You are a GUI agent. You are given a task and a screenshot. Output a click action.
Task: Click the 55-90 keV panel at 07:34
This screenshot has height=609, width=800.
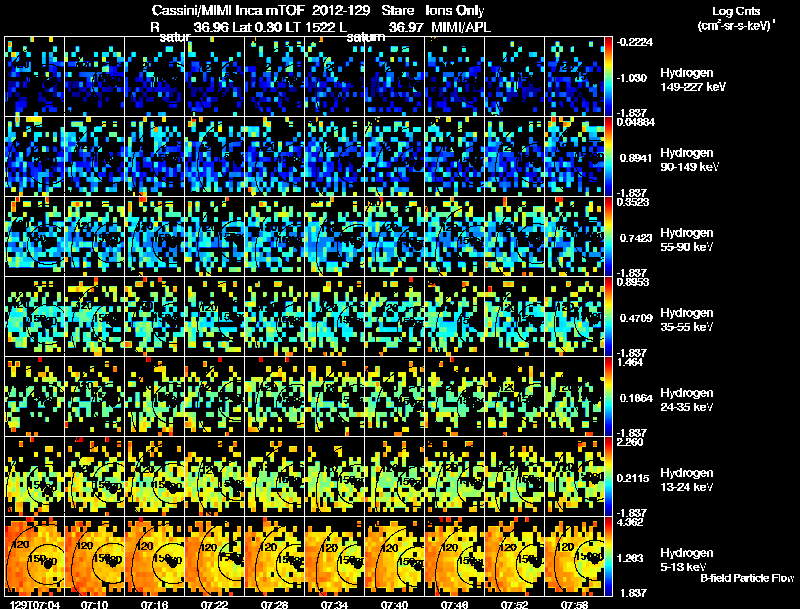[335, 236]
